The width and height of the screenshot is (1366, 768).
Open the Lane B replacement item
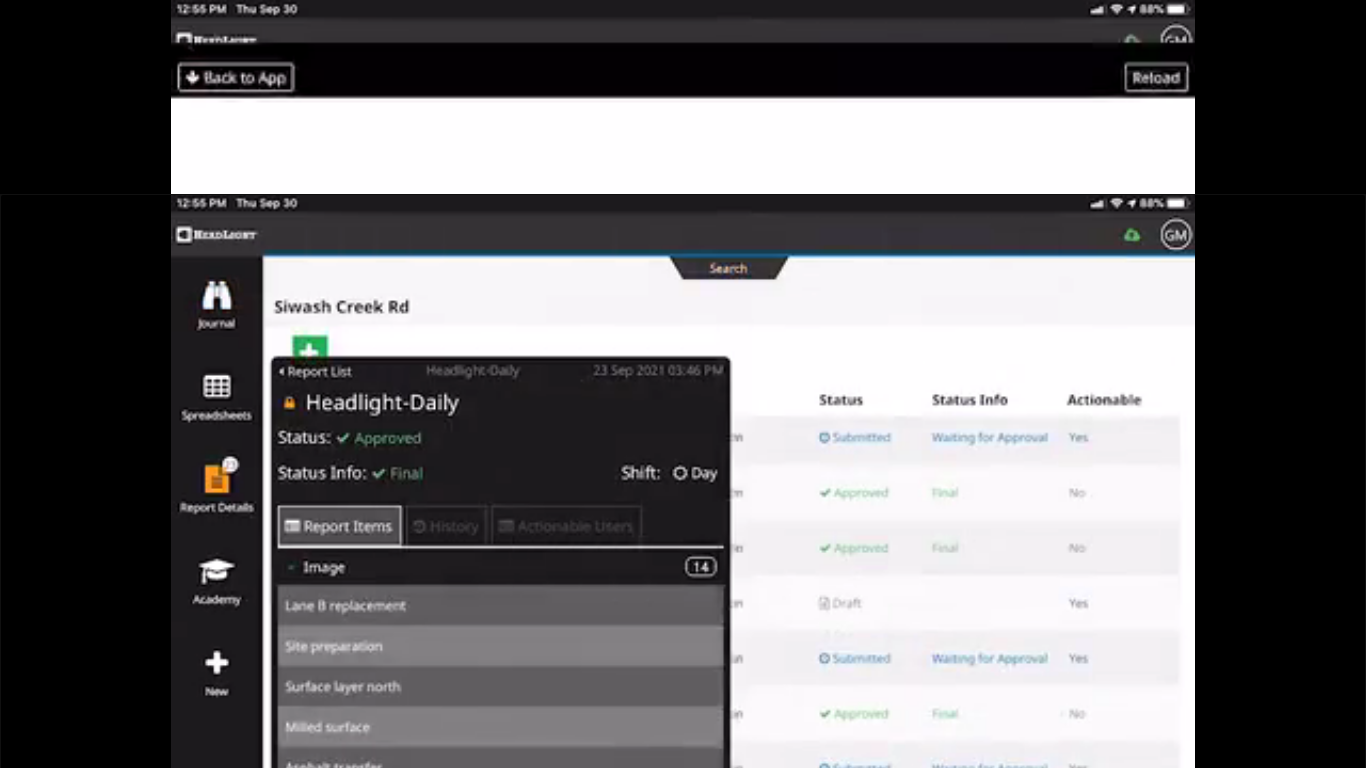[500, 606]
